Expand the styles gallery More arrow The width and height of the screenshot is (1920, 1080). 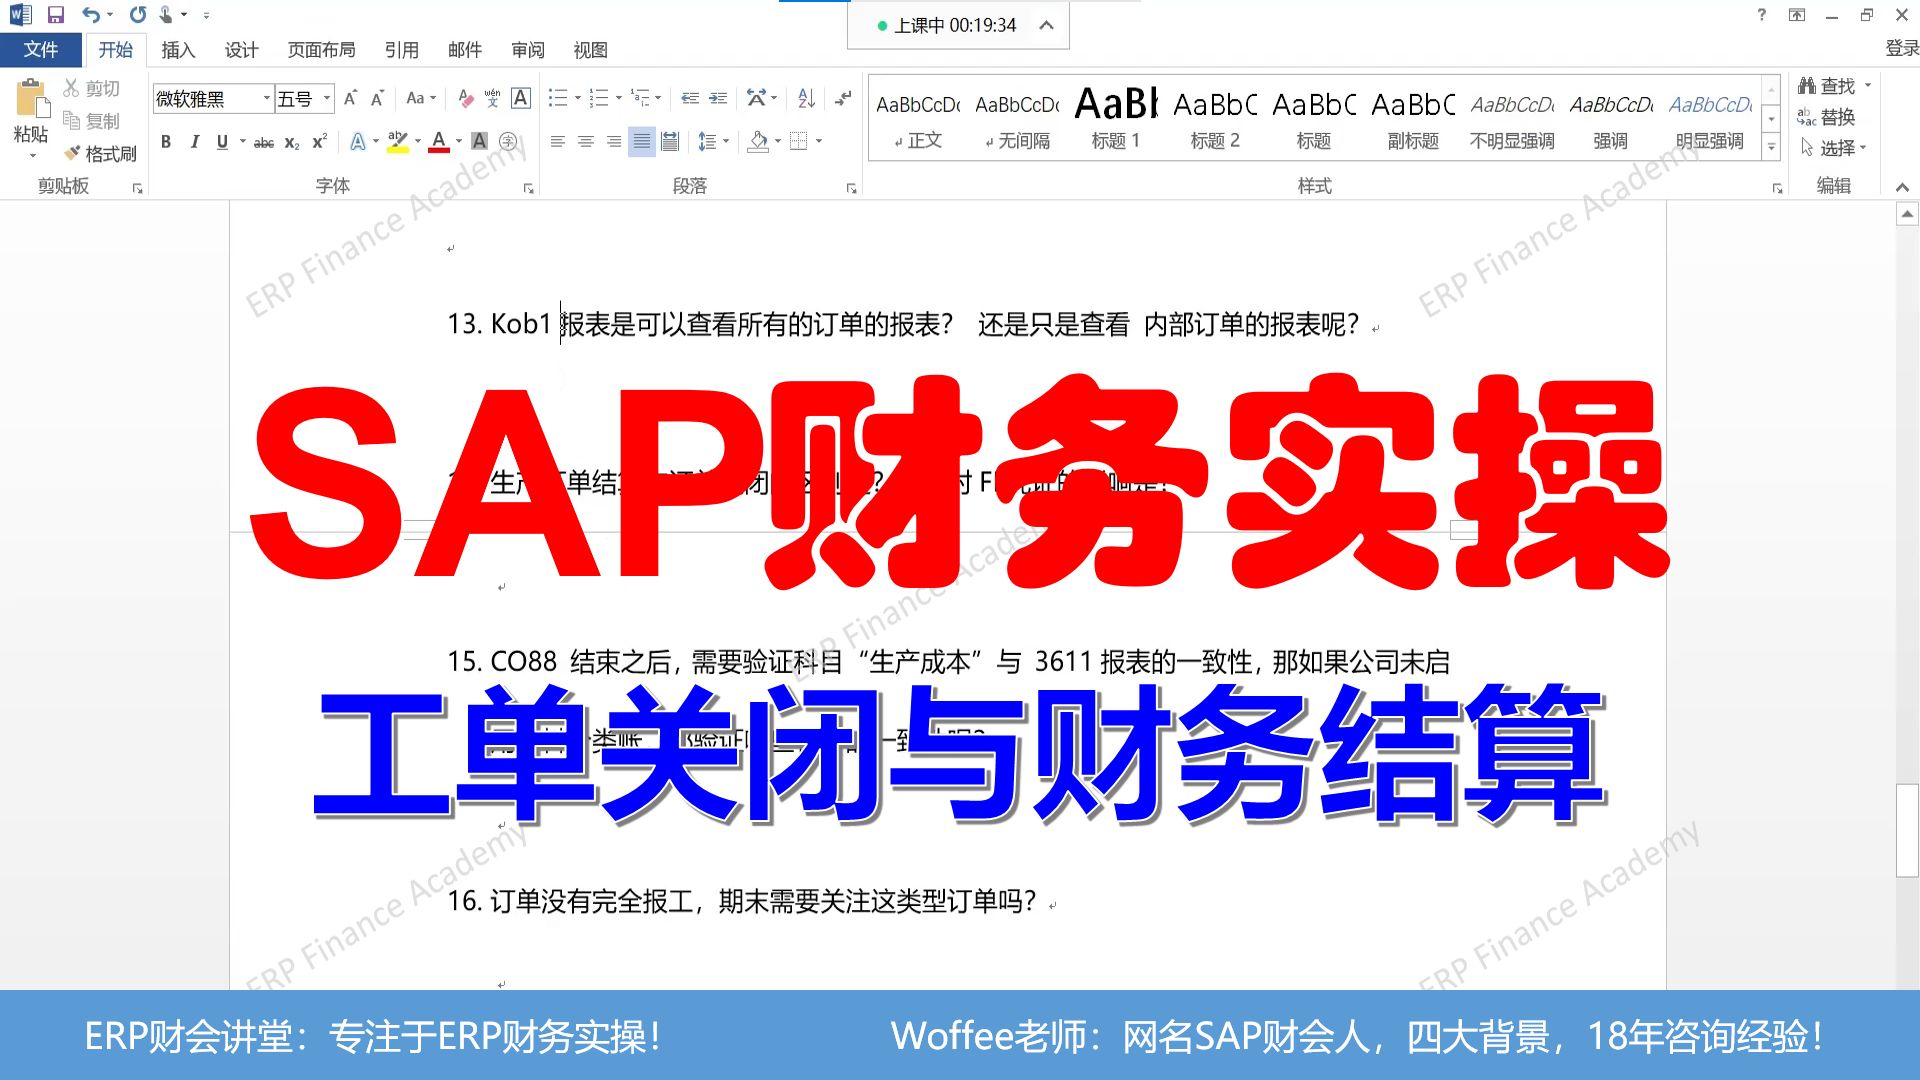coord(1771,146)
